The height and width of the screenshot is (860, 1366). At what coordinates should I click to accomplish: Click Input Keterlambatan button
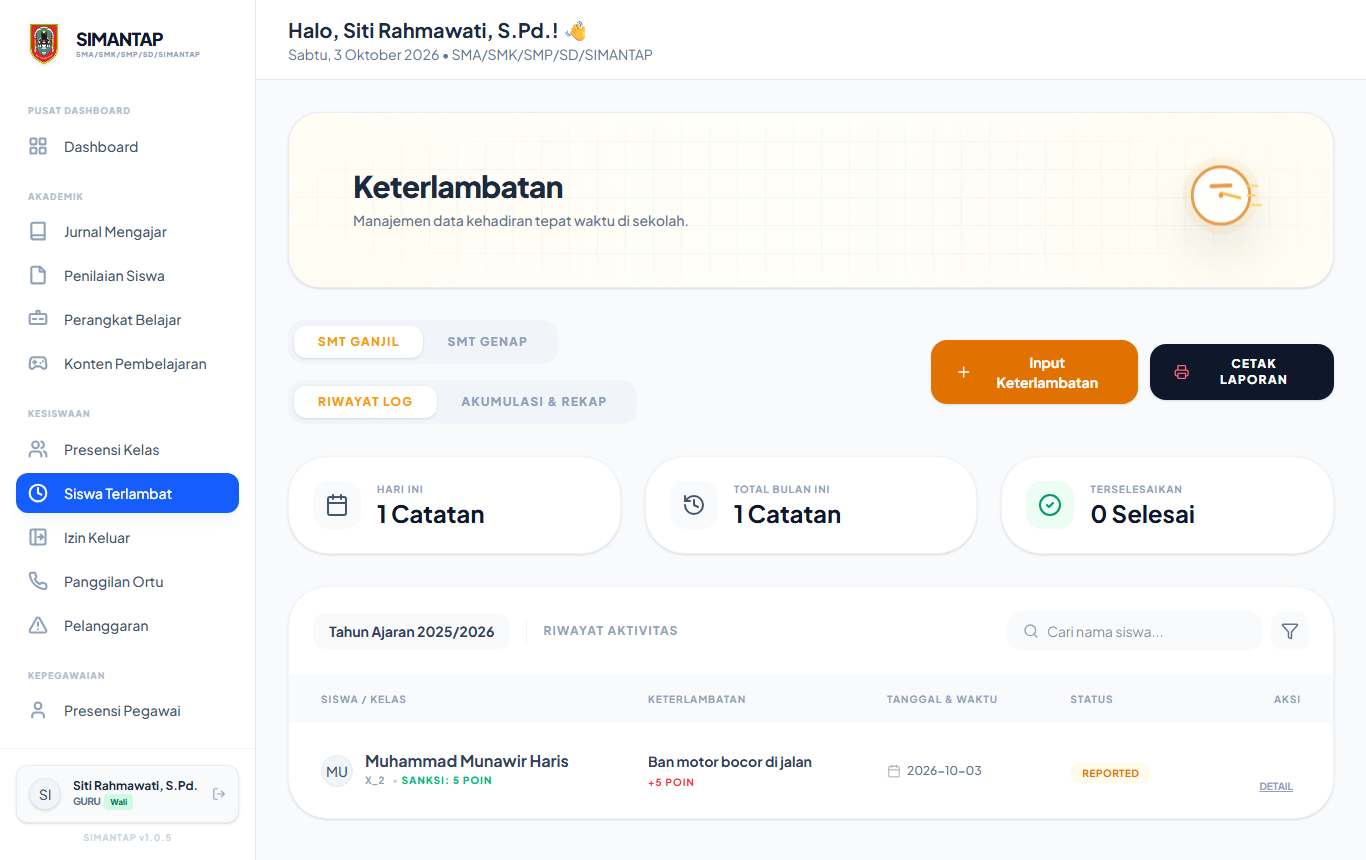pyautogui.click(x=1034, y=372)
